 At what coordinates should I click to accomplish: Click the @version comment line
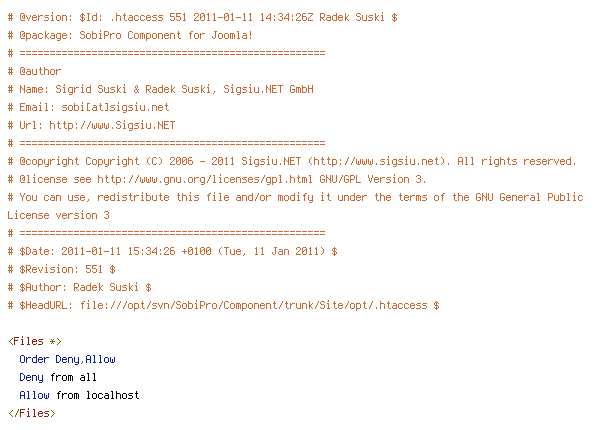tap(203, 18)
